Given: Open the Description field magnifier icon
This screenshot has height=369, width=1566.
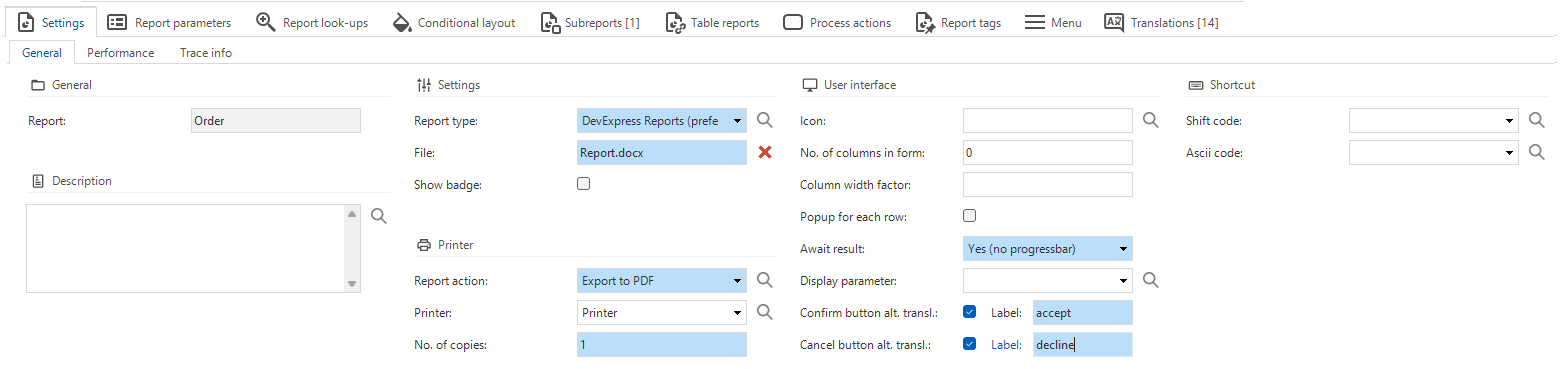Looking at the screenshot, I should (x=379, y=215).
